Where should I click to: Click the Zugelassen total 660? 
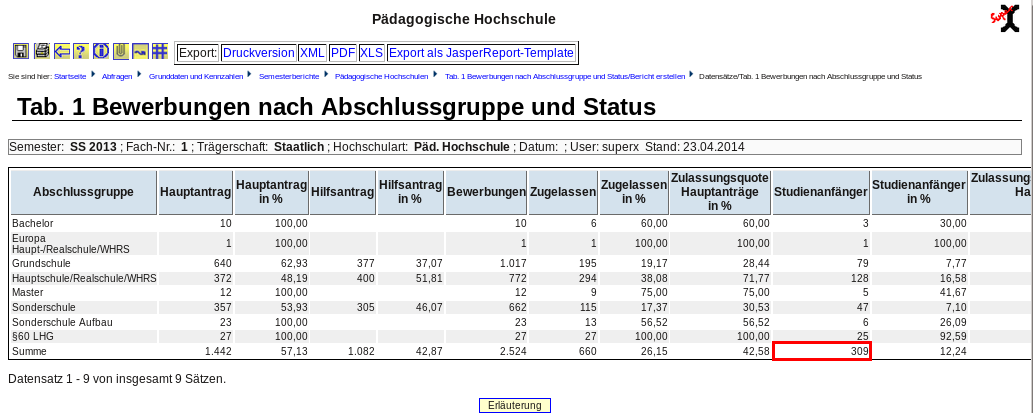587,352
